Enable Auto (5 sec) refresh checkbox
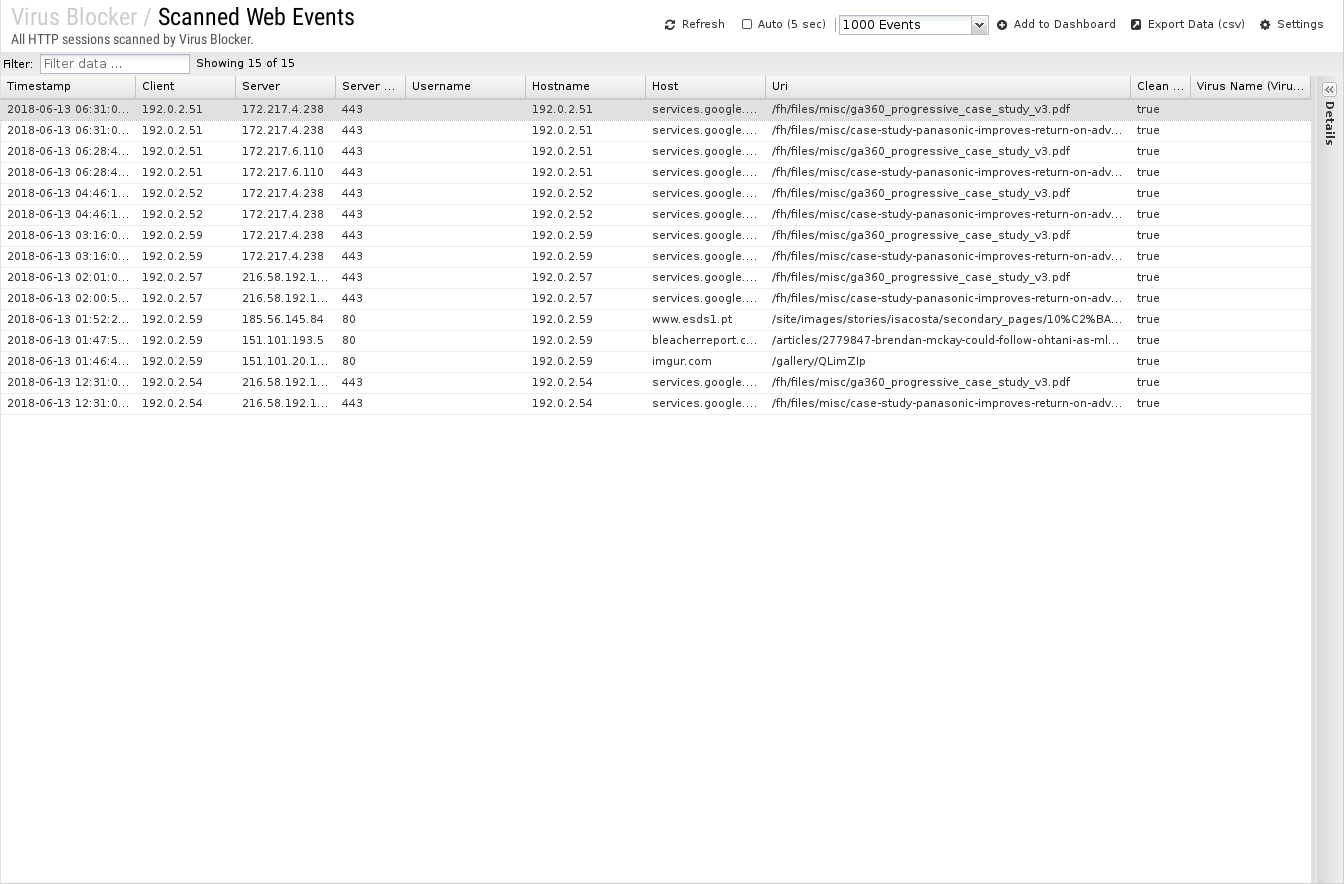Viewport: 1344px width, 884px height. click(x=747, y=24)
